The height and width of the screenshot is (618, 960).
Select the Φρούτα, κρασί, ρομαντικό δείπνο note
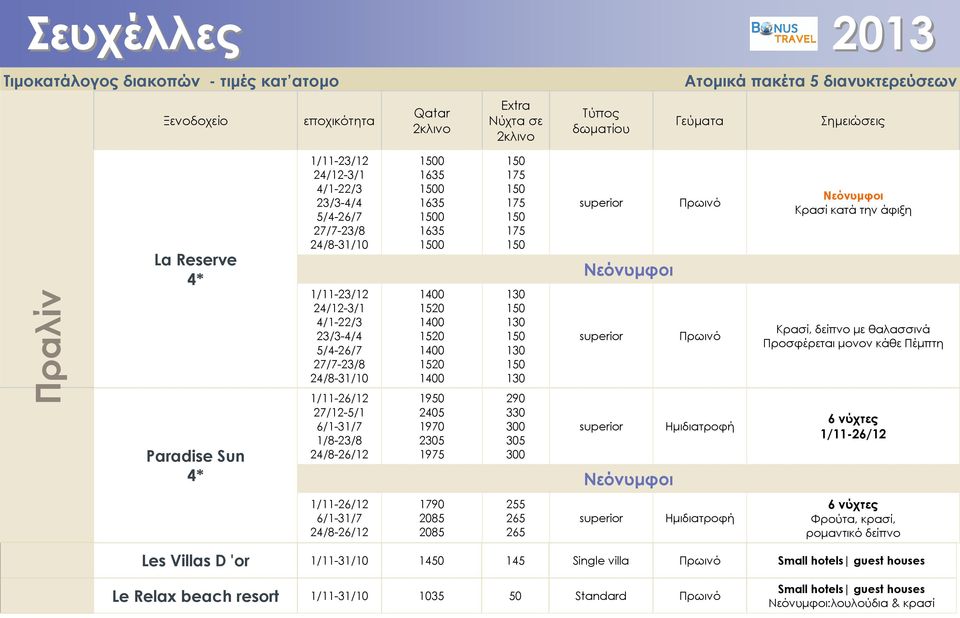[853, 526]
